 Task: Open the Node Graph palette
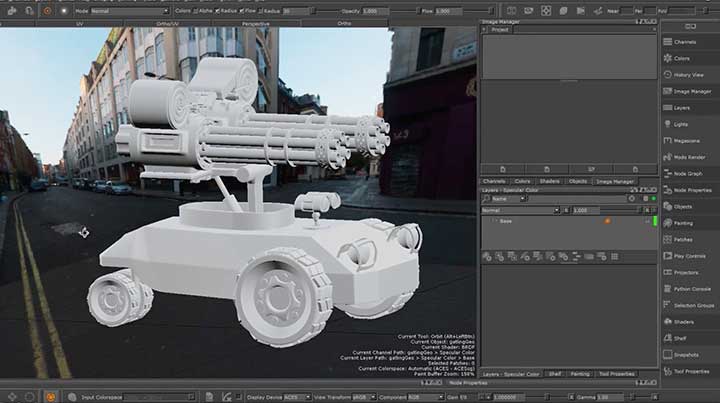tap(687, 174)
